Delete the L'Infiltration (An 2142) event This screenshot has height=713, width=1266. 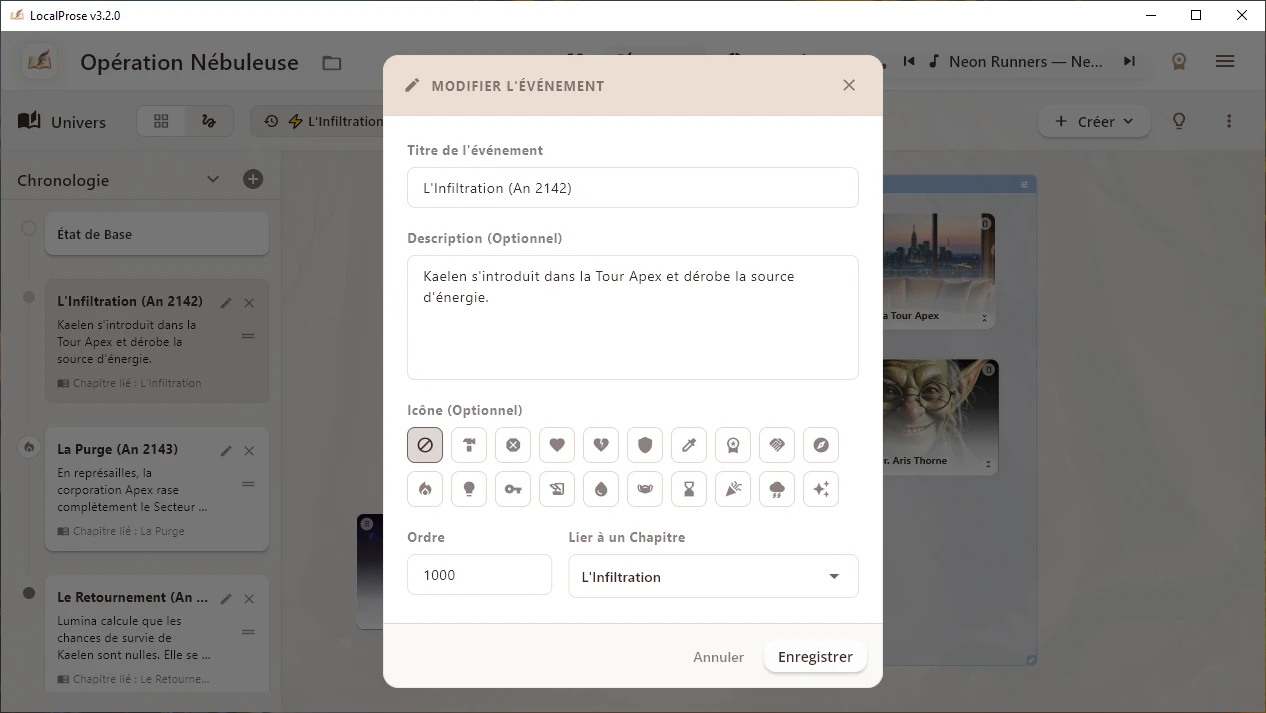tap(249, 303)
